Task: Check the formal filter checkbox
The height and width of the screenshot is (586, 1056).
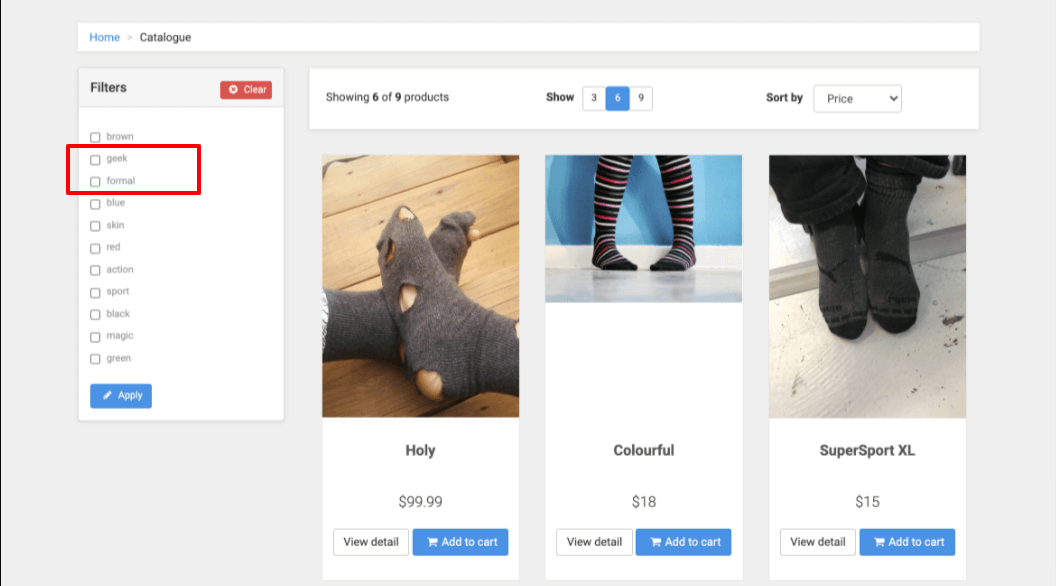Action: point(95,181)
